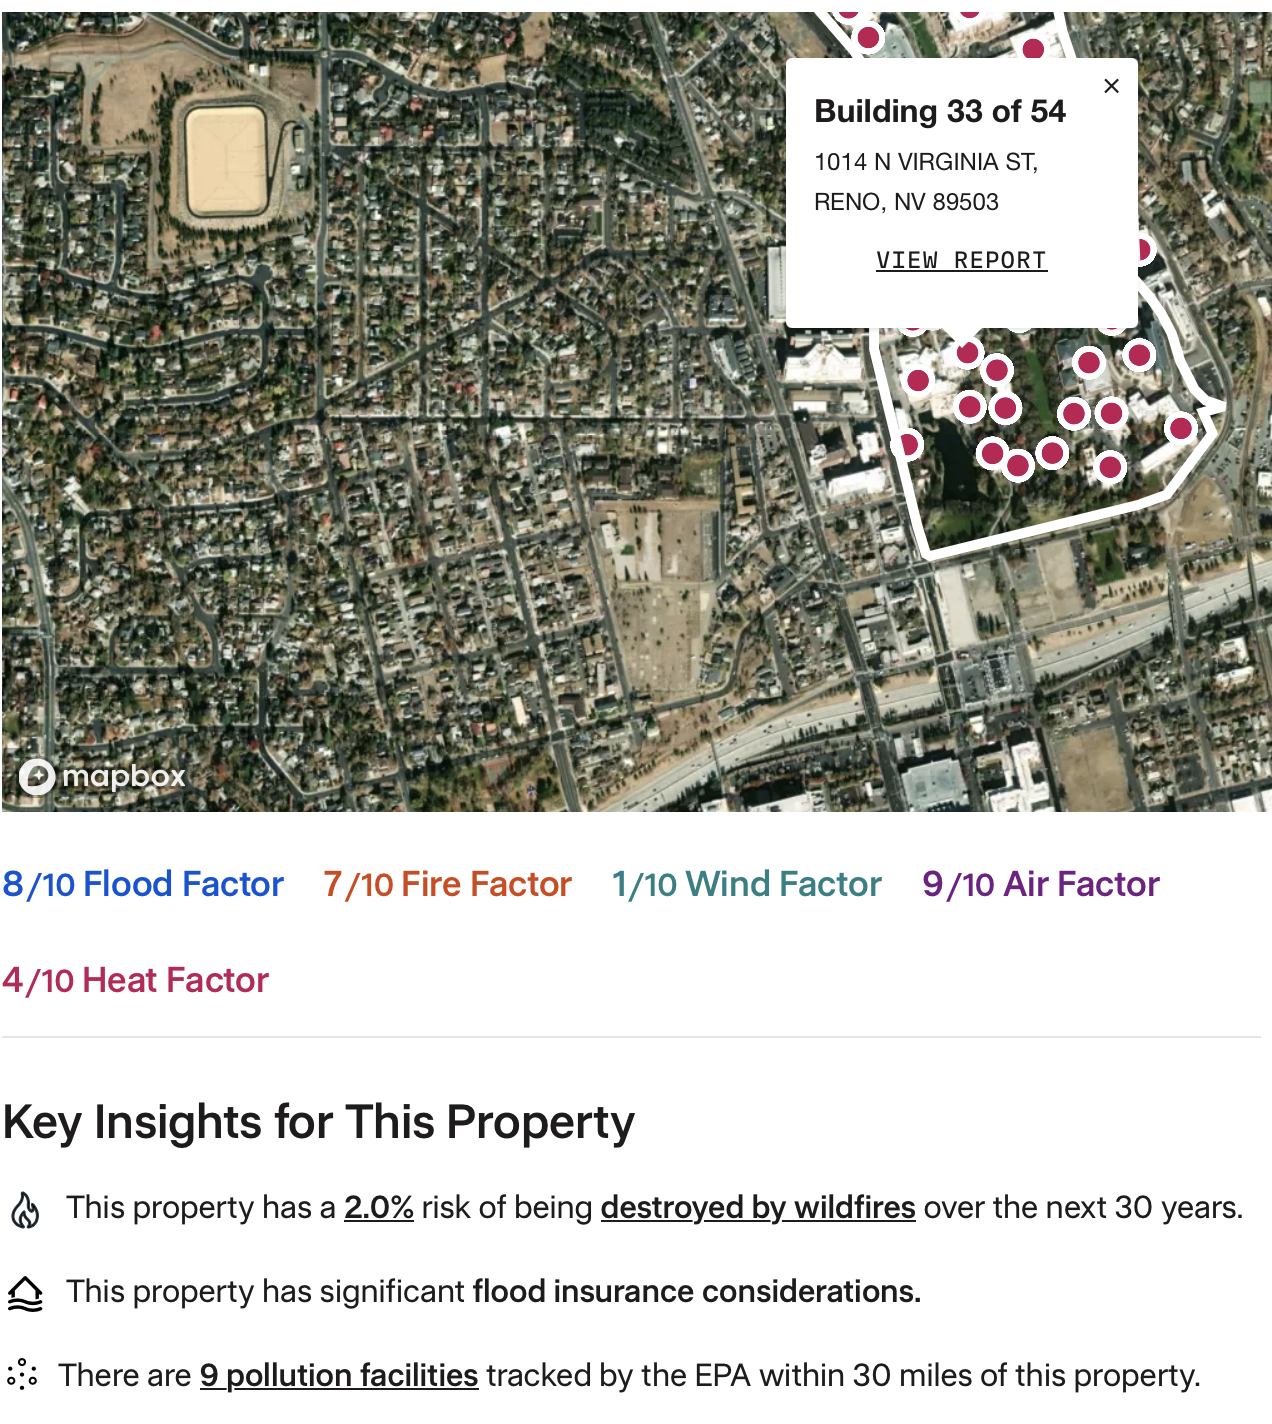Select the 8/10 Flood Factor tab

(143, 884)
